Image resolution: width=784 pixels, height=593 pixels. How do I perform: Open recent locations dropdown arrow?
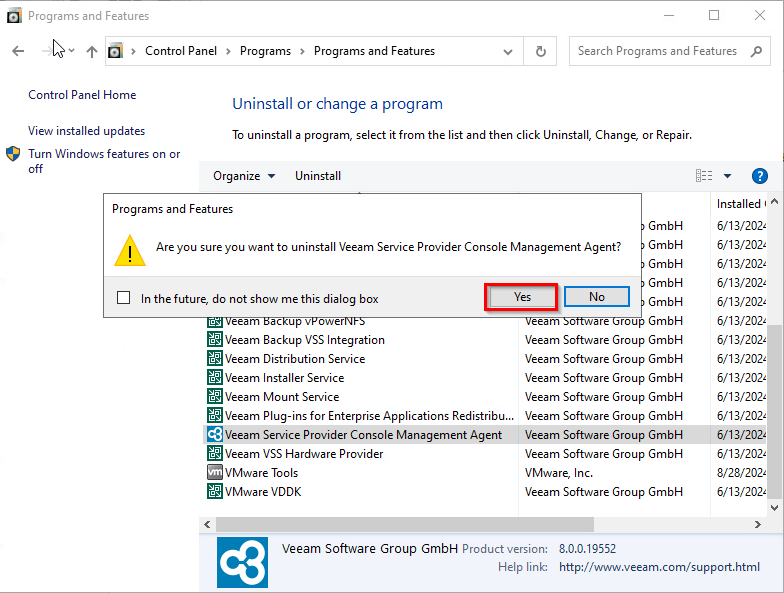(x=72, y=50)
